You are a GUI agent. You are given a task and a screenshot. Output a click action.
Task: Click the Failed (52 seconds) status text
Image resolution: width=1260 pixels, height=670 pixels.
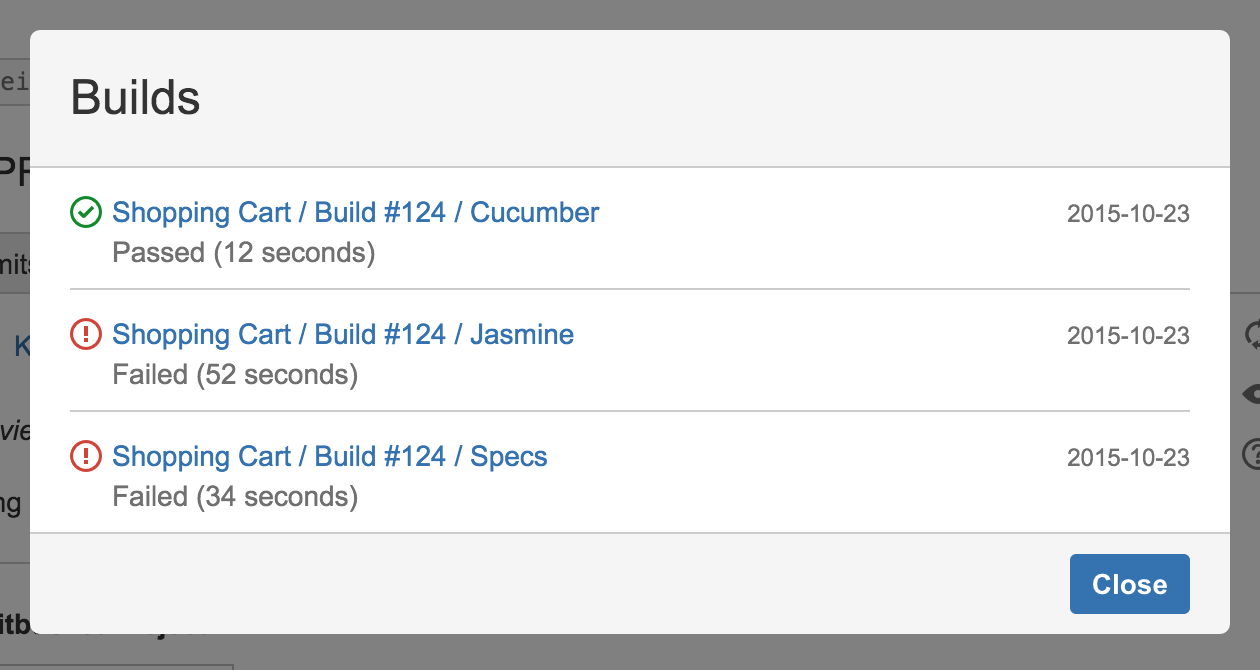point(235,375)
